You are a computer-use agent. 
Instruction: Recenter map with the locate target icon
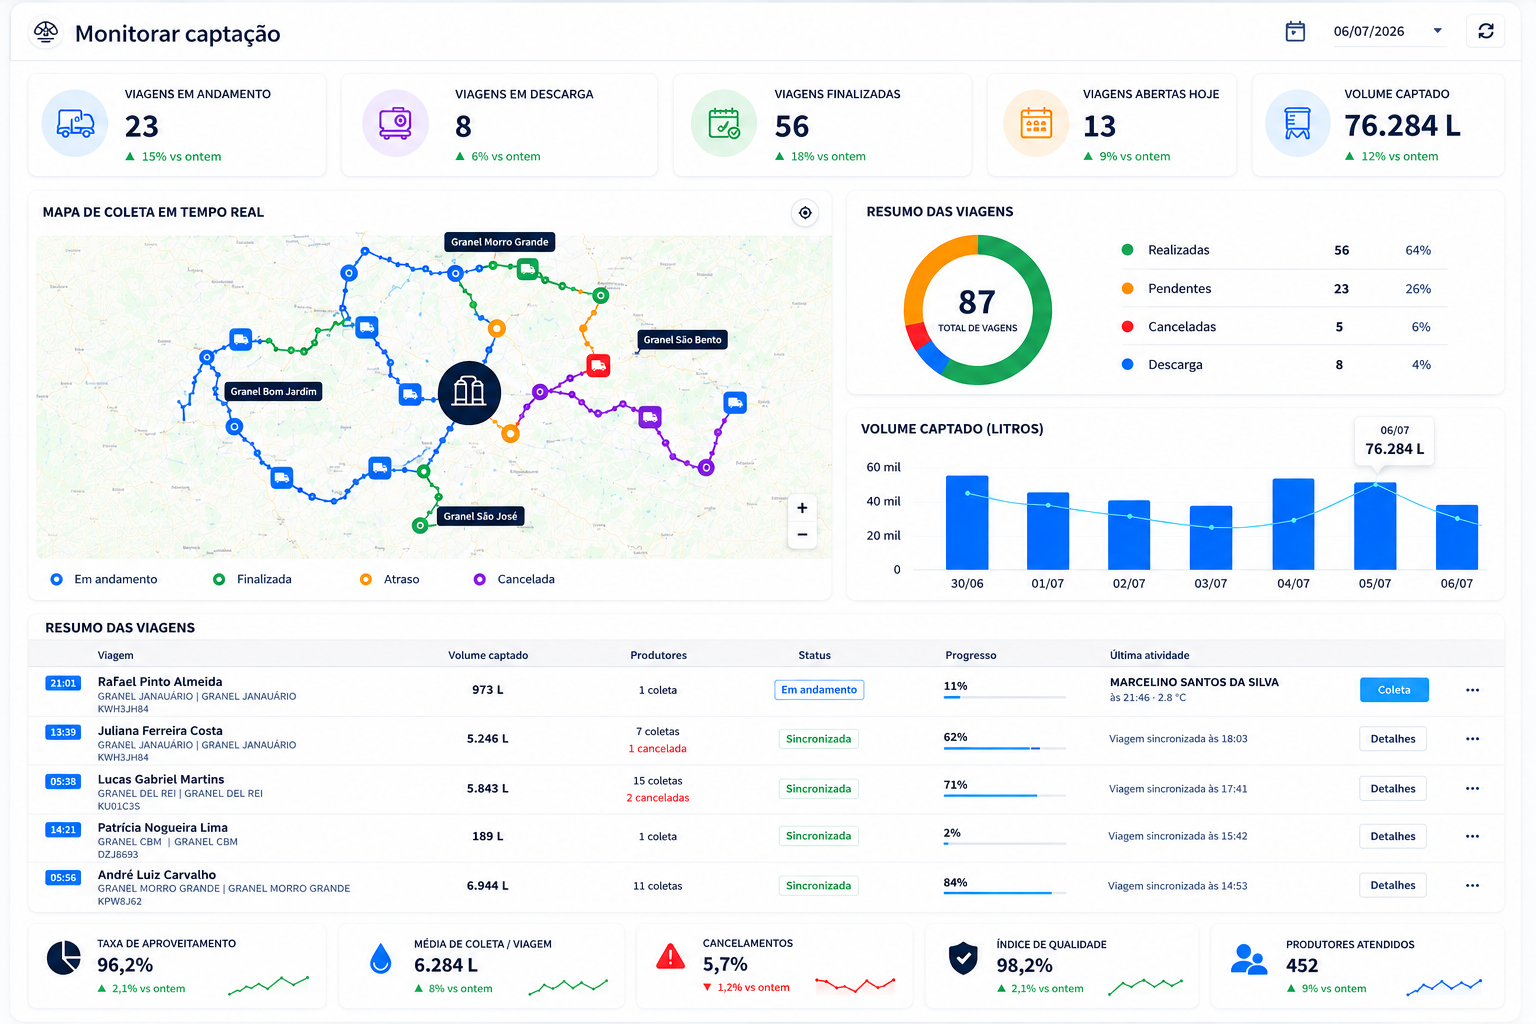[805, 213]
